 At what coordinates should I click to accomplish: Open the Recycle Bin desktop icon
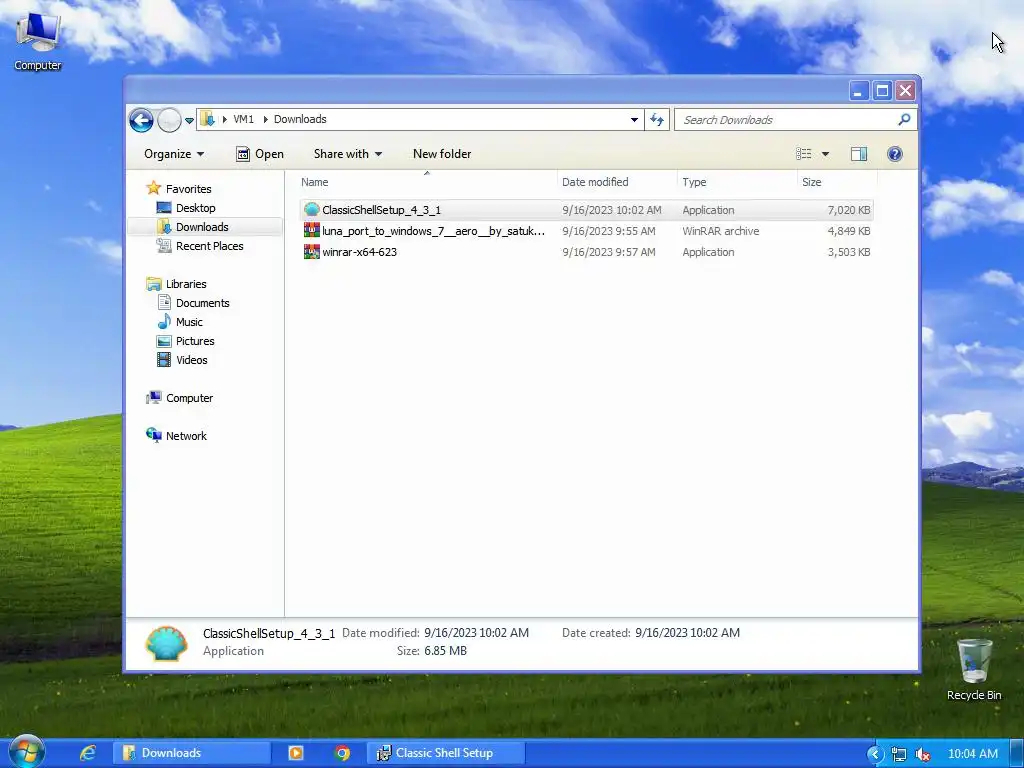click(x=974, y=669)
